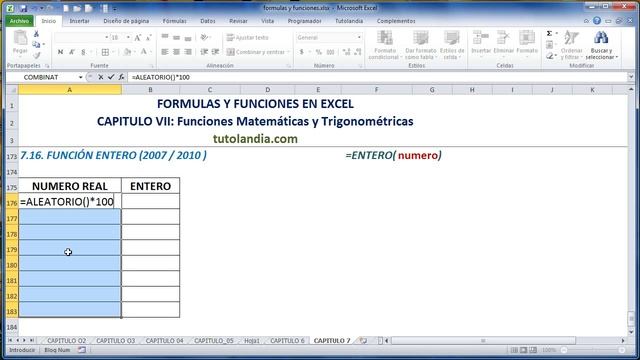Toggle center horizontal alignment
640x360 pixels.
point(176,52)
